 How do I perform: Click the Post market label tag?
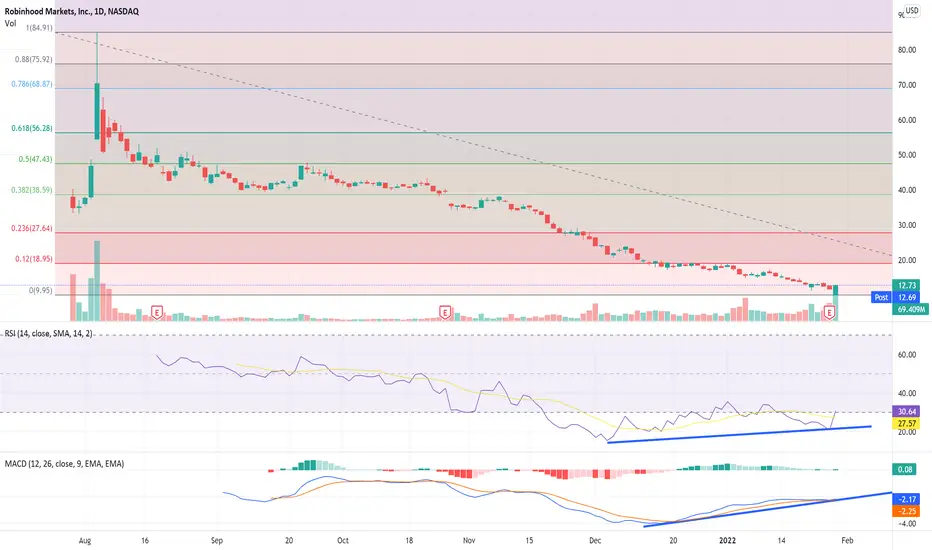pyautogui.click(x=881, y=297)
